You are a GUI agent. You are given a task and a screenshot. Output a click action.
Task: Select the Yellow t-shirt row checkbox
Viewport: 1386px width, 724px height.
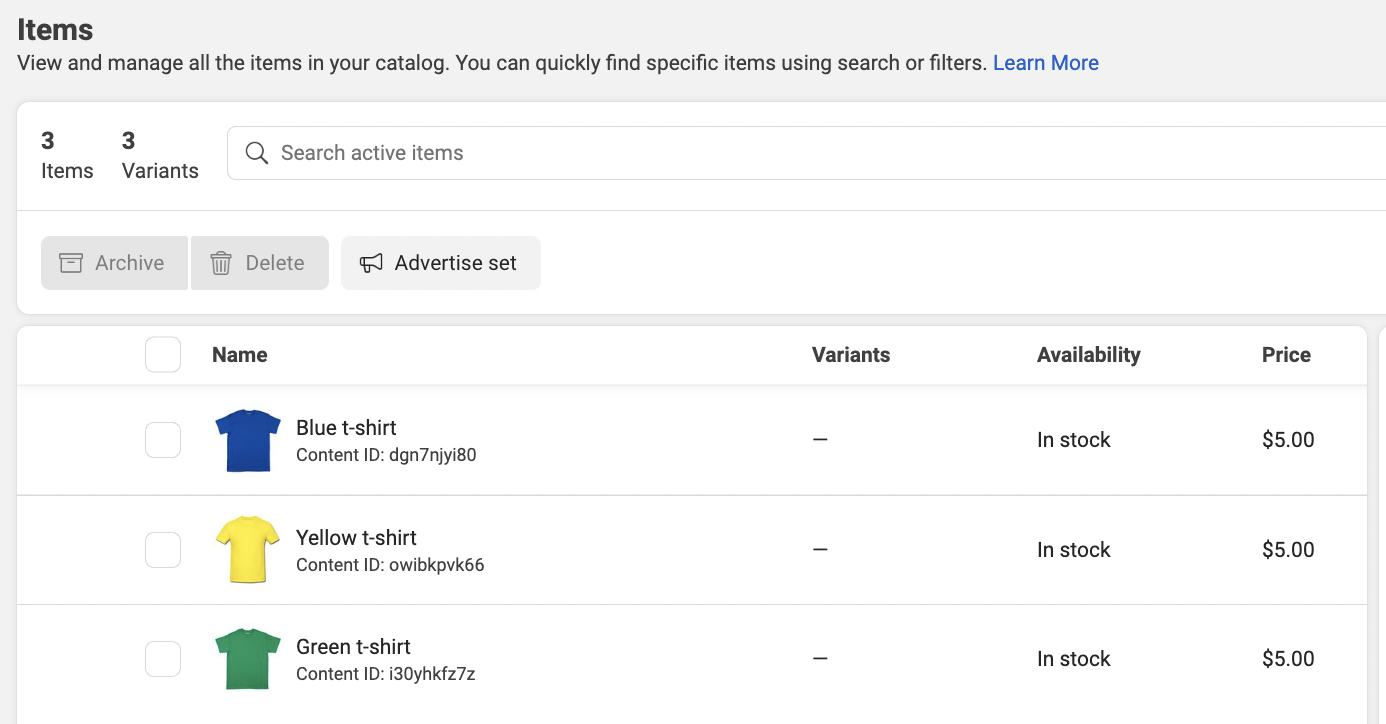pyautogui.click(x=163, y=549)
